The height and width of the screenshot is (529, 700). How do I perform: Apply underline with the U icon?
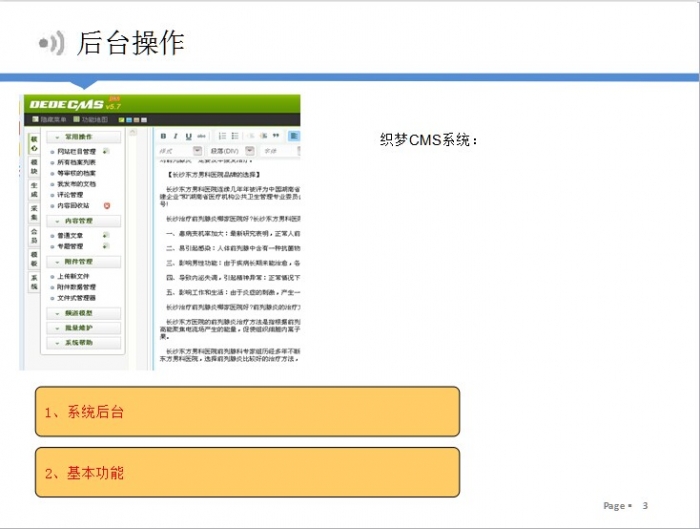(188, 136)
